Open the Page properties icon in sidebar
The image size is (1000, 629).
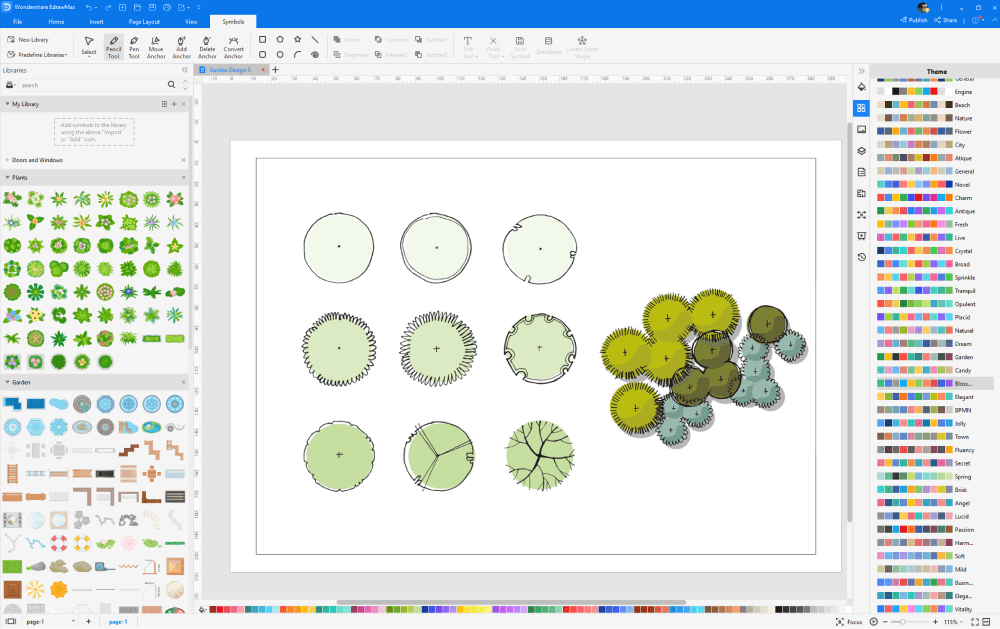pos(862,172)
